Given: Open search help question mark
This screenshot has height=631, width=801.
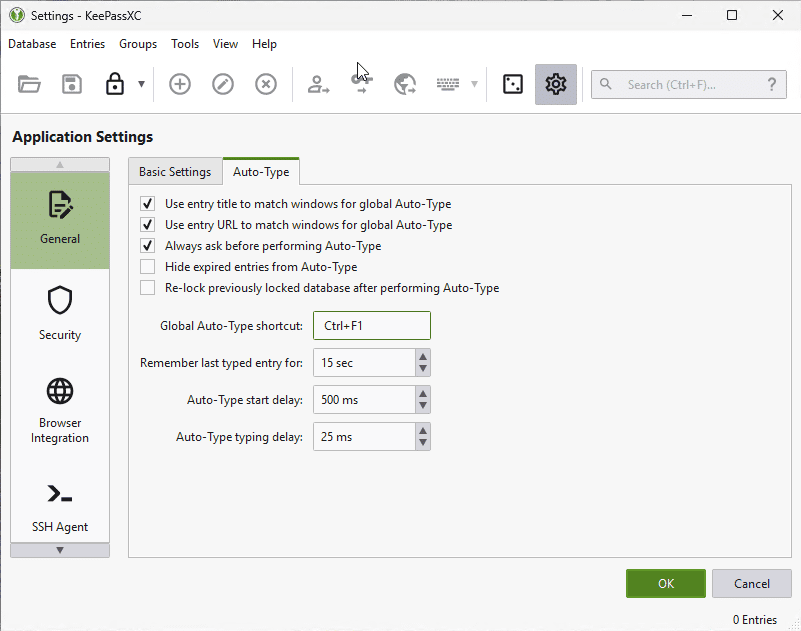Looking at the screenshot, I should coord(772,84).
